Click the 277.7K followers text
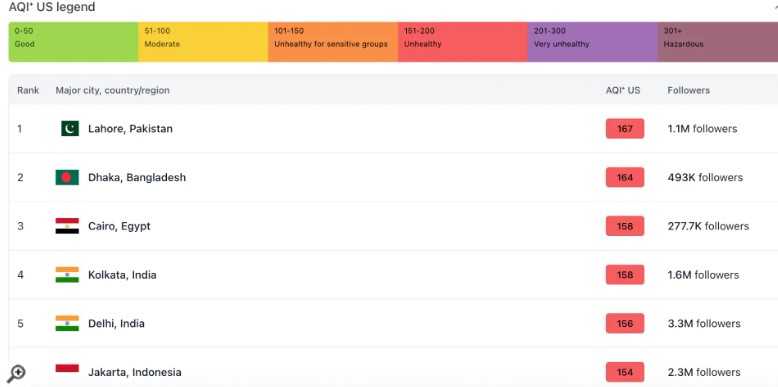Screen dimensions: 778x387 708,226
